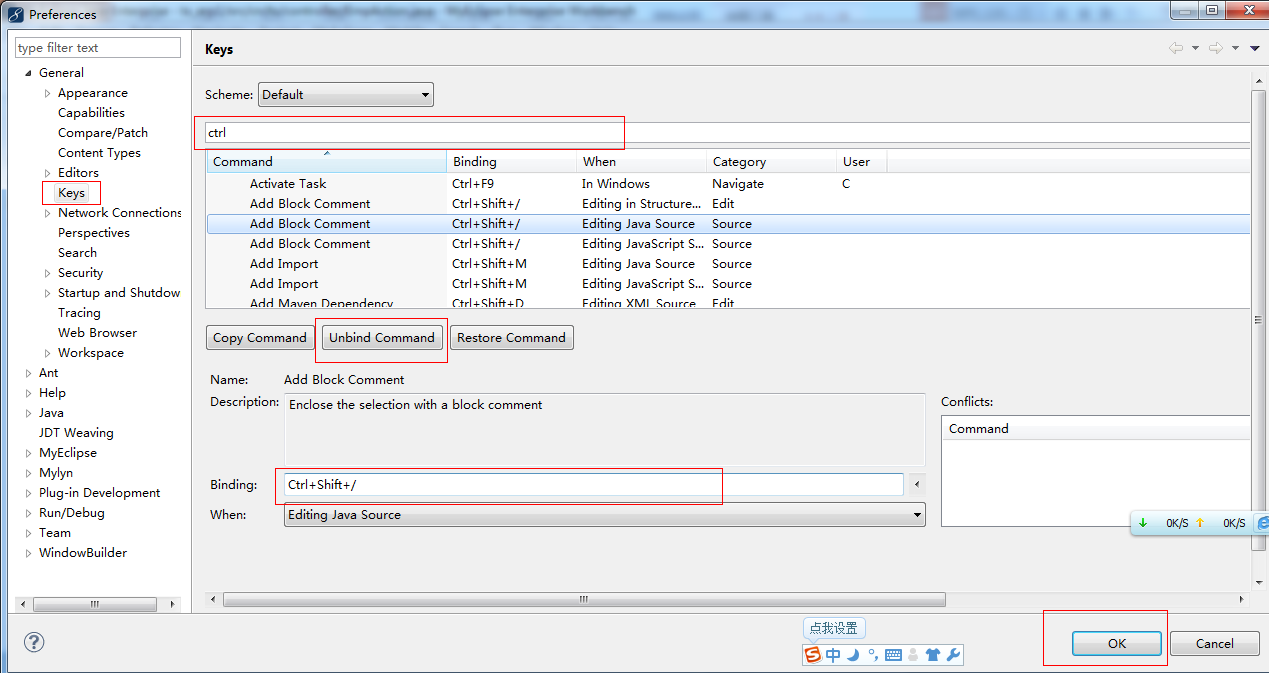The image size is (1269, 673).
Task: Click the back navigation arrow
Action: tap(1176, 48)
